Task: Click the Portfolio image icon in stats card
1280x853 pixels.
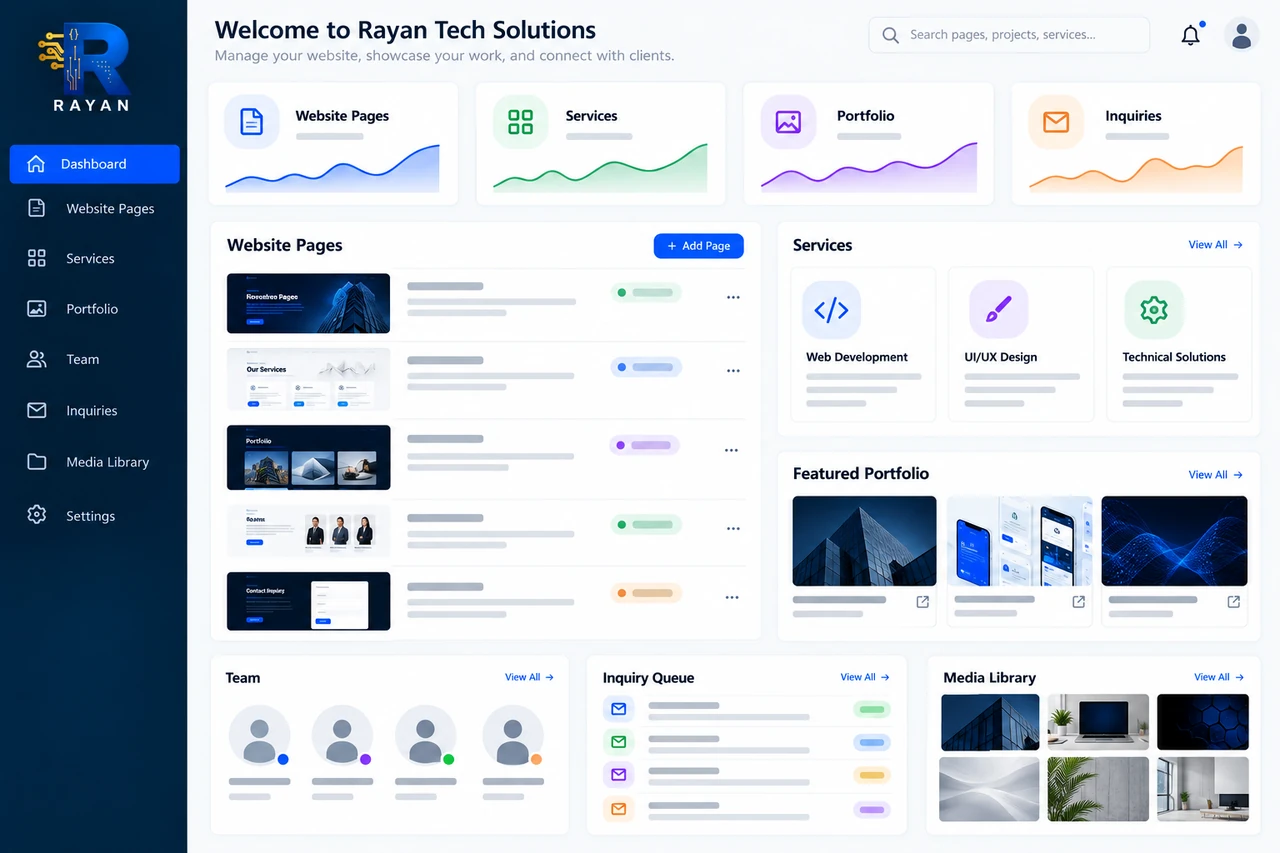Action: coord(788,122)
